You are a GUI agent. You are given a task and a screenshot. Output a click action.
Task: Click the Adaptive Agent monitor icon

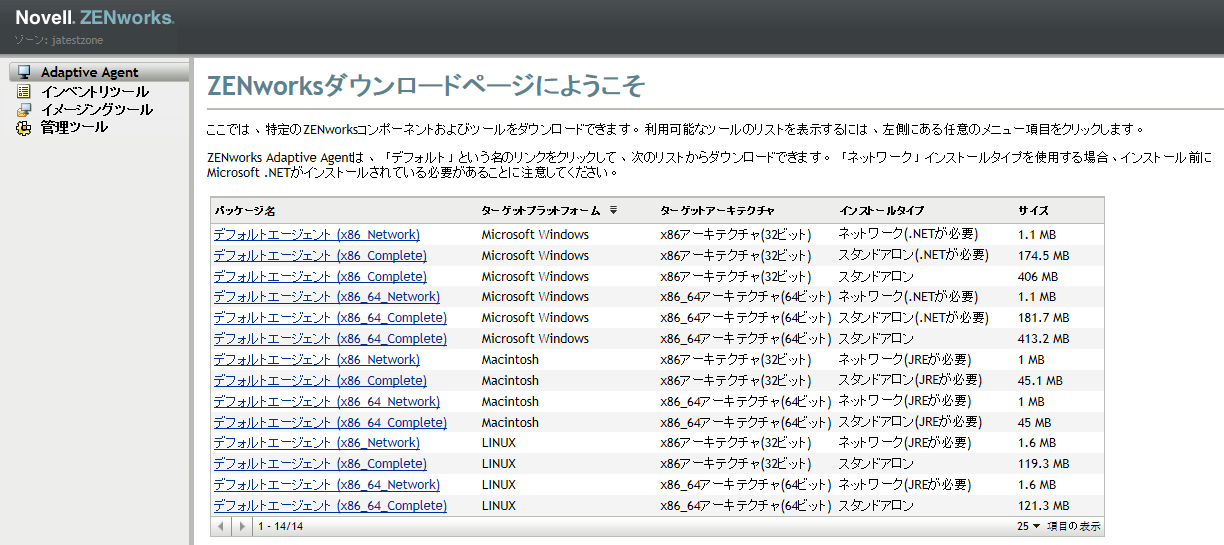(x=24, y=73)
